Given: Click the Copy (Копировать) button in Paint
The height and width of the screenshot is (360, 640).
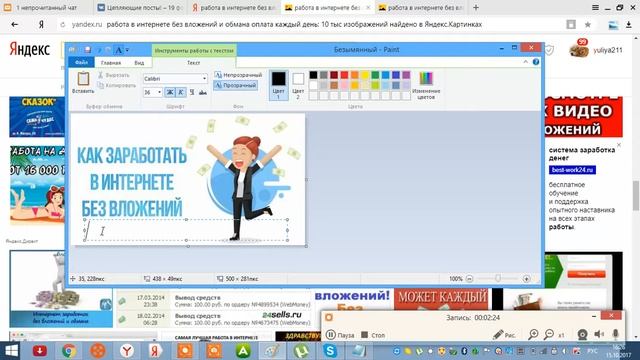Looking at the screenshot, I should click(x=117, y=85).
